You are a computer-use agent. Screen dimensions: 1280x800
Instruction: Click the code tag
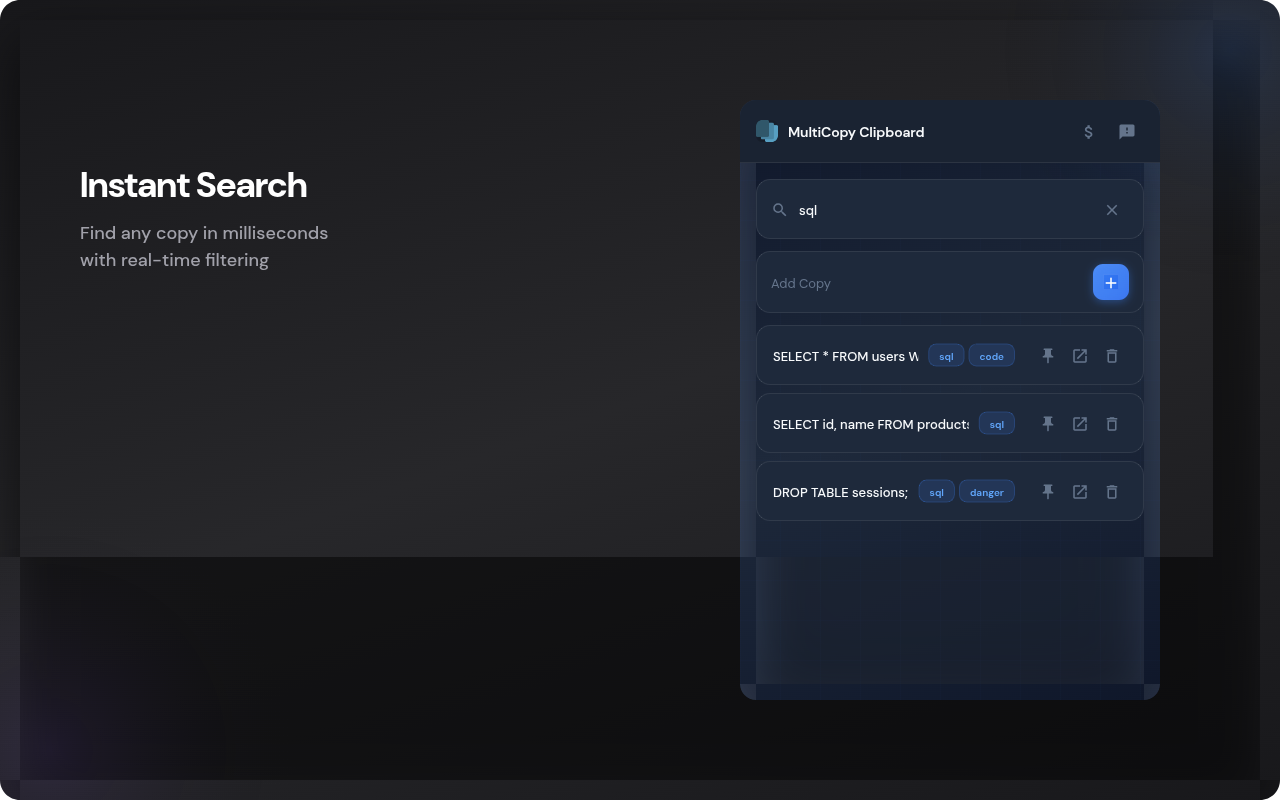(x=992, y=356)
